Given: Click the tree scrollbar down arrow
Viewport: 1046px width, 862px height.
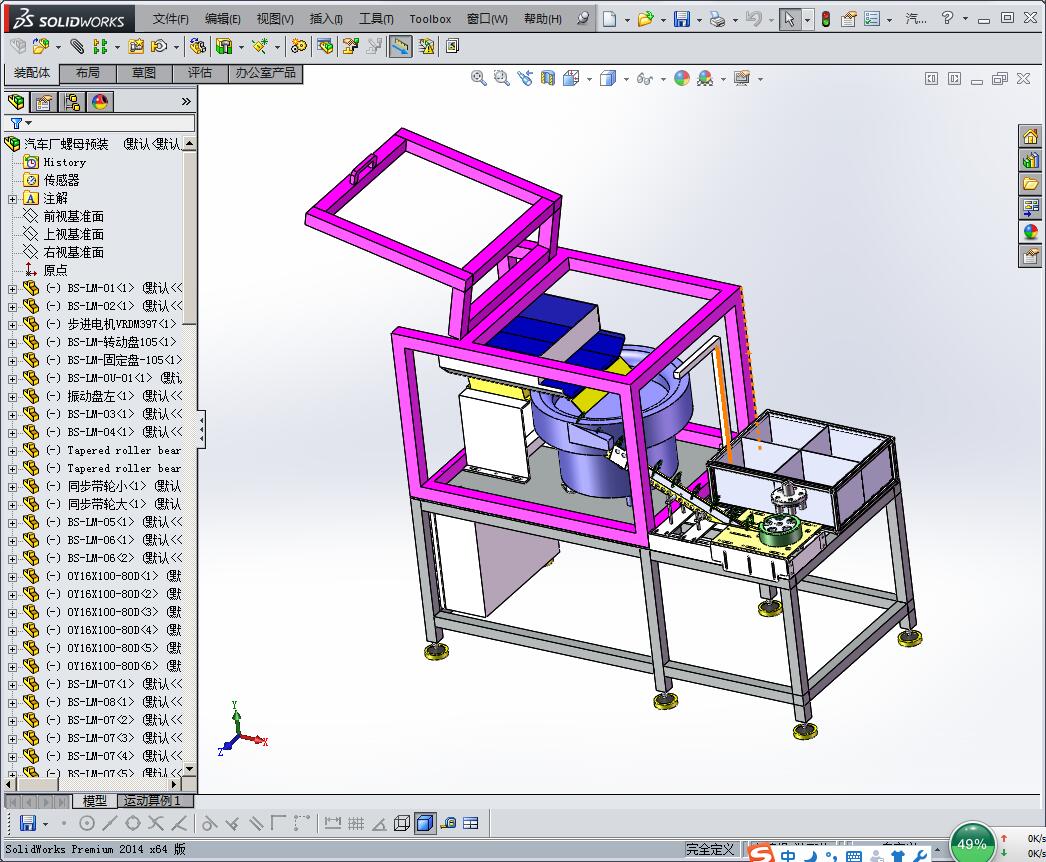Looking at the screenshot, I should 189,769.
